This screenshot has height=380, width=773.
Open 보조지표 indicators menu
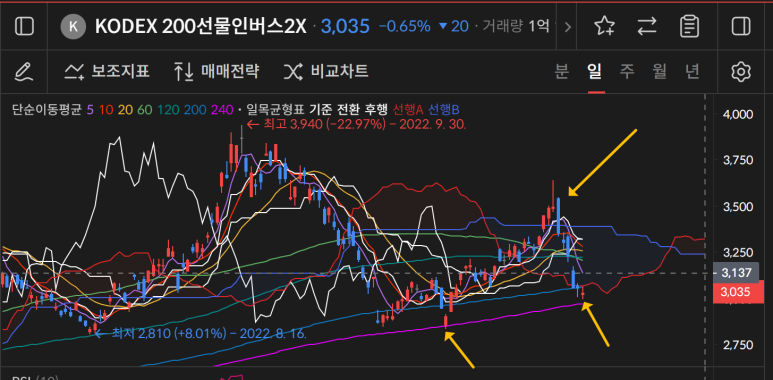pos(107,72)
